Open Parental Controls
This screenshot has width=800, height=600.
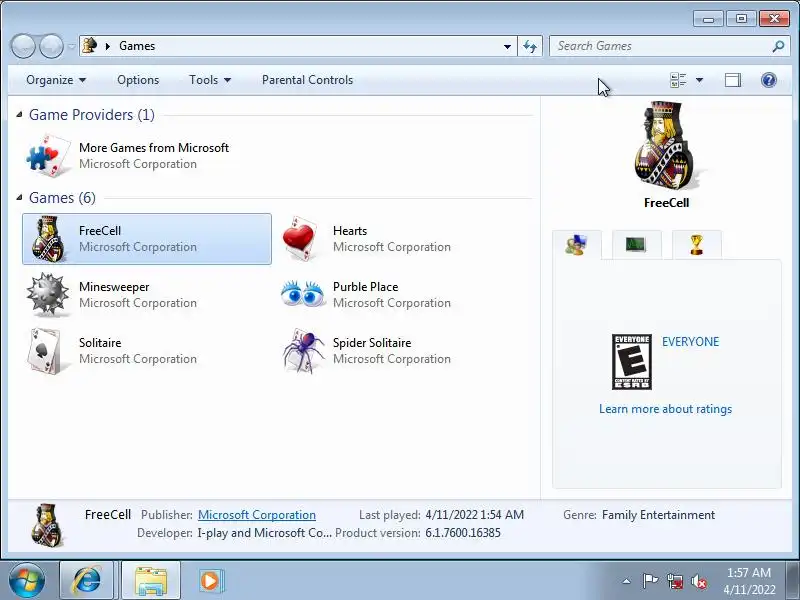307,80
